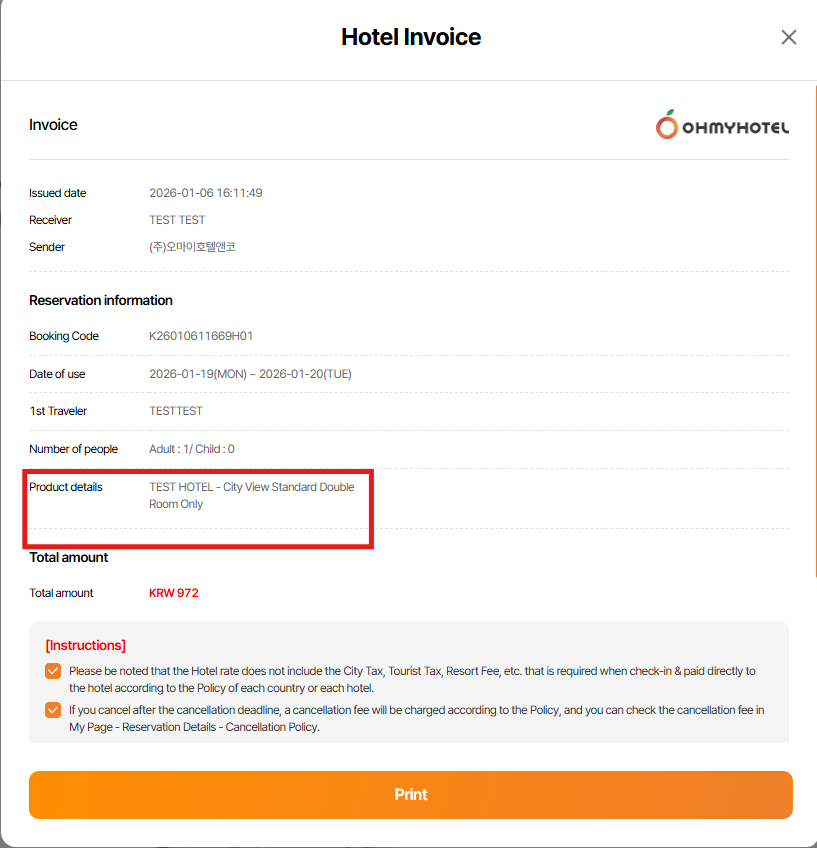Select the receiver name TEST TEST

point(177,220)
